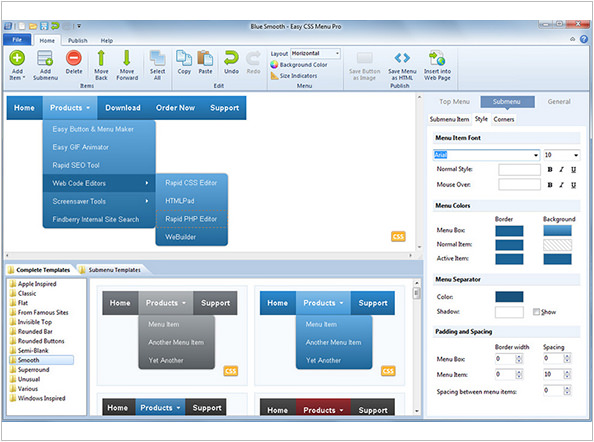Toggle italic for Normal Style
This screenshot has width=594, height=442.
click(x=561, y=170)
